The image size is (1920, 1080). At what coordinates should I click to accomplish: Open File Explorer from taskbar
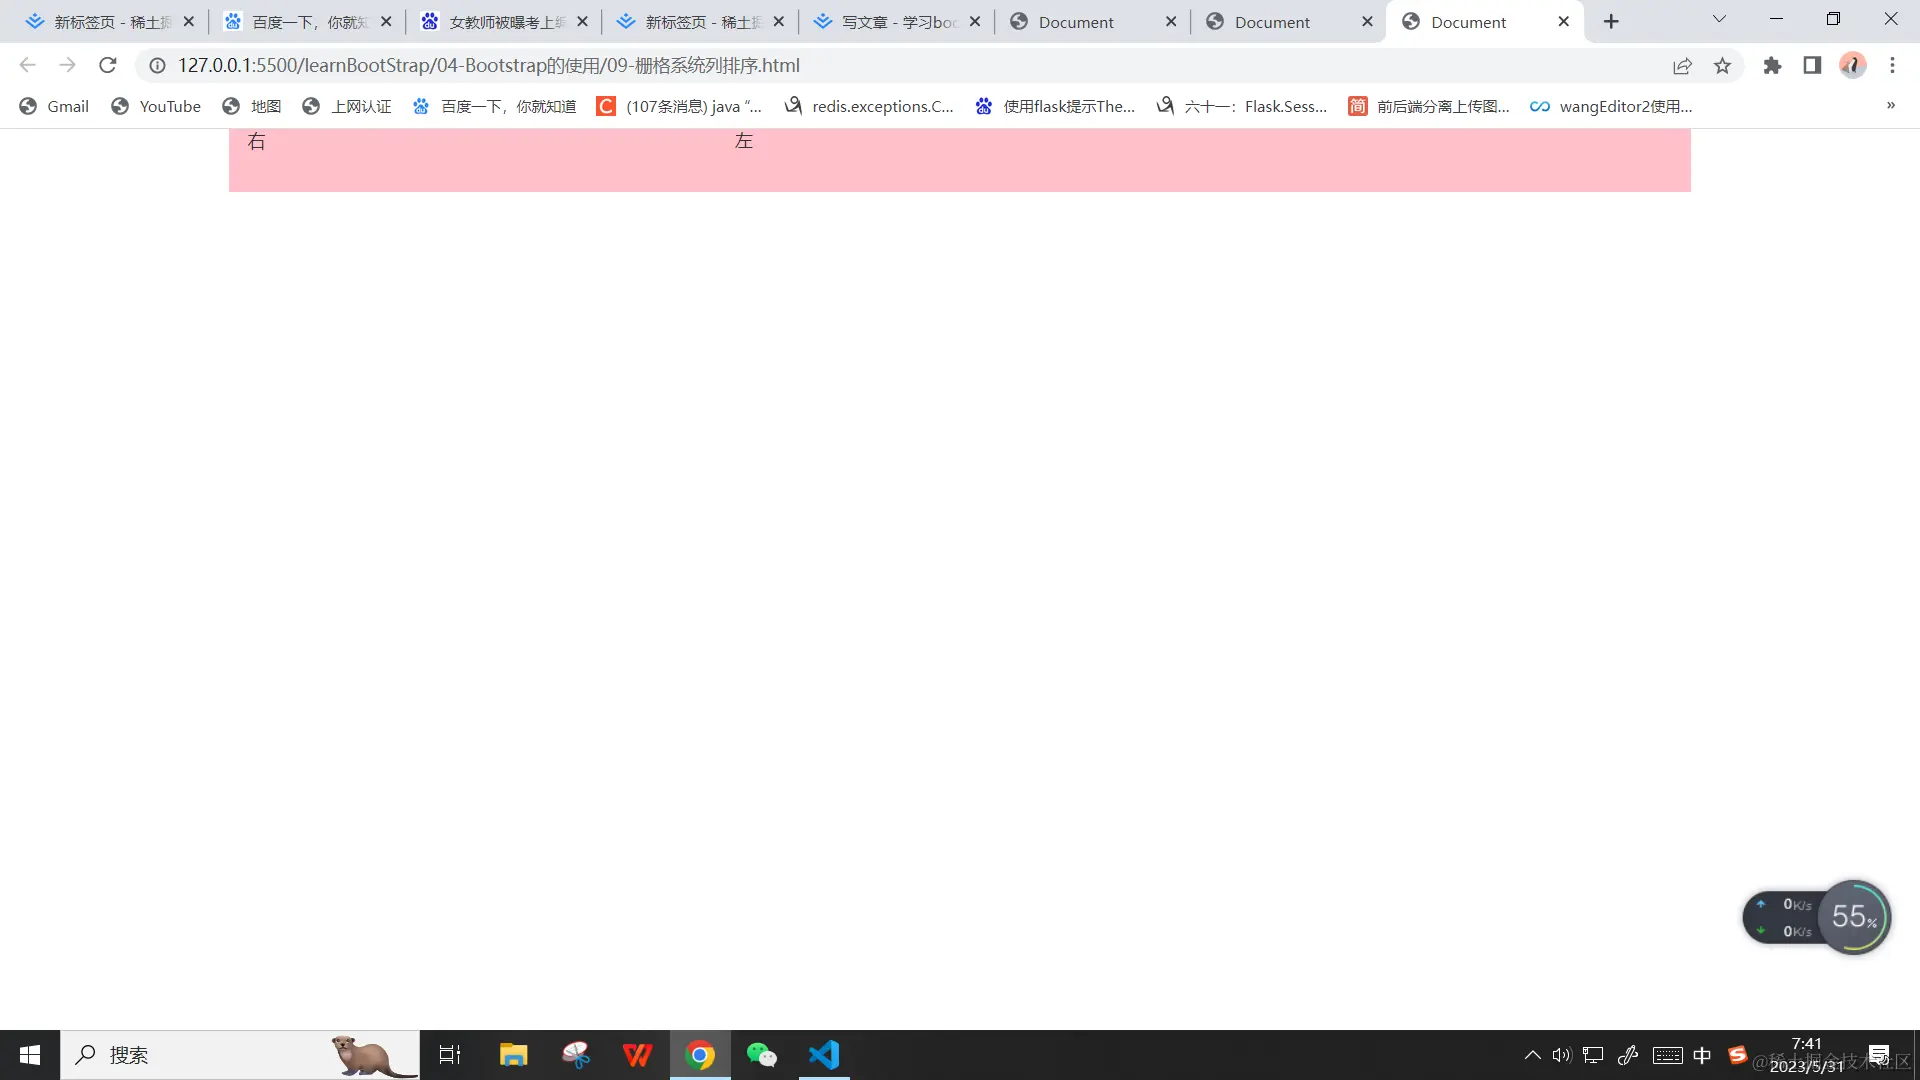(x=514, y=1055)
